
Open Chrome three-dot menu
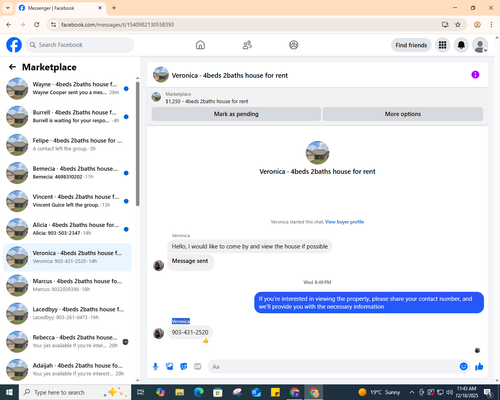pos(491,25)
